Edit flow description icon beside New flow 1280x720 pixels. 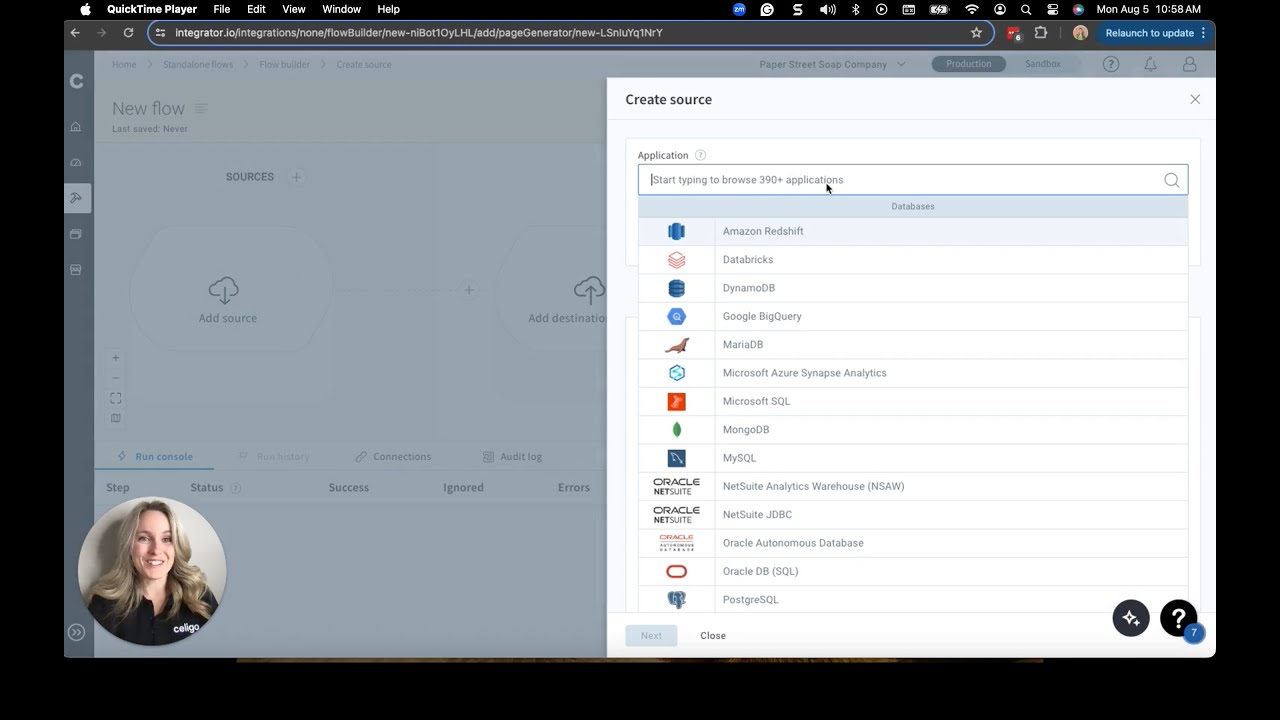click(201, 108)
